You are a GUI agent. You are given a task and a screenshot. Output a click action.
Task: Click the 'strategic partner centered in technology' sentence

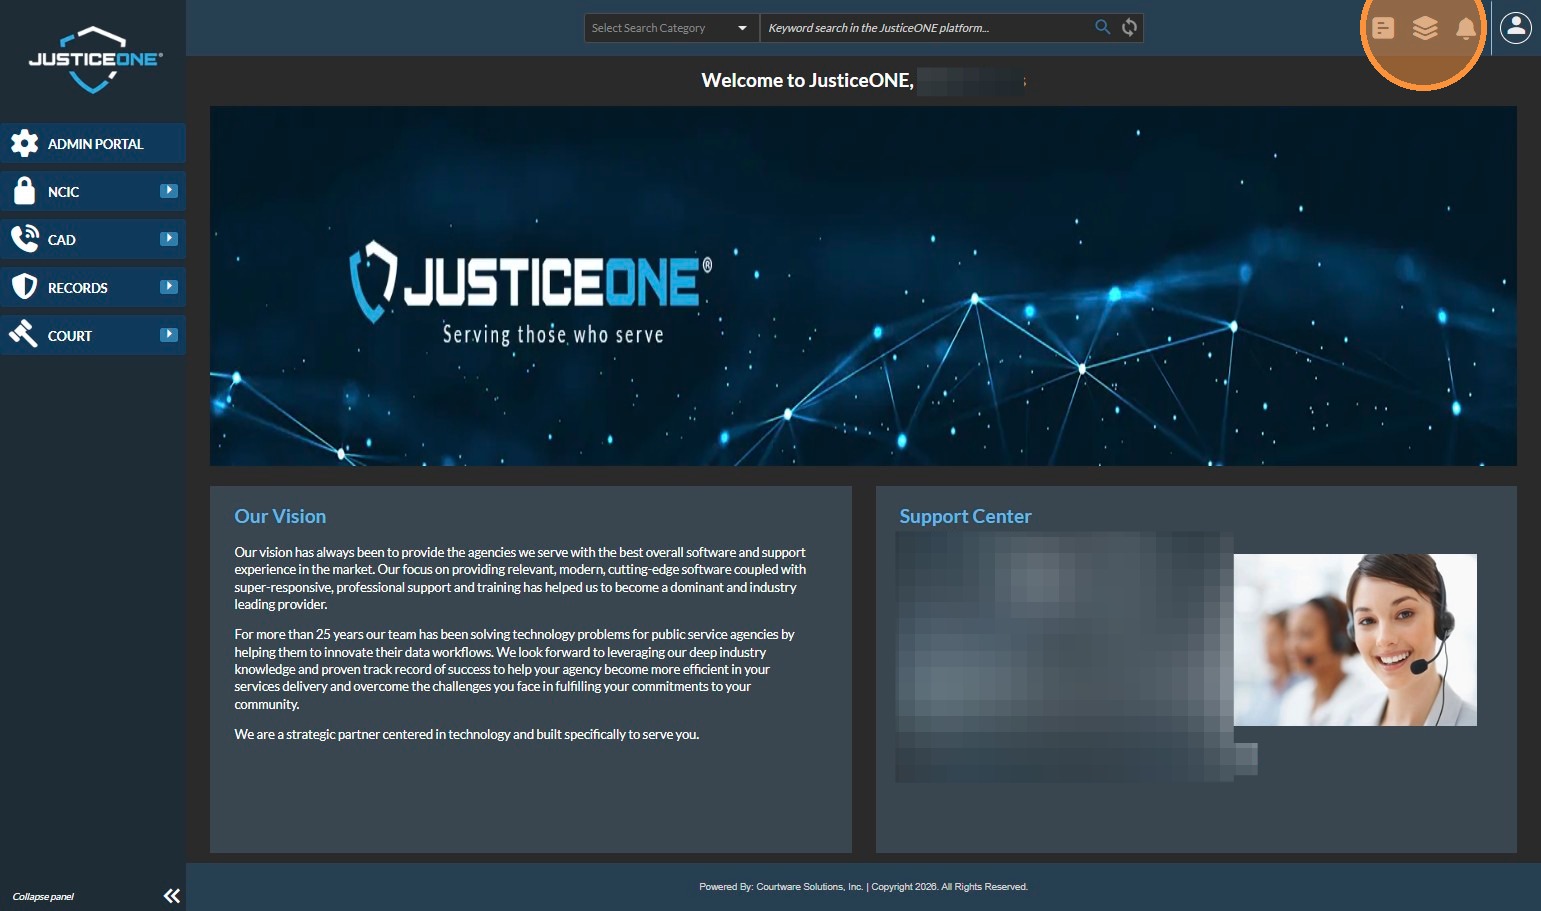pyautogui.click(x=467, y=734)
